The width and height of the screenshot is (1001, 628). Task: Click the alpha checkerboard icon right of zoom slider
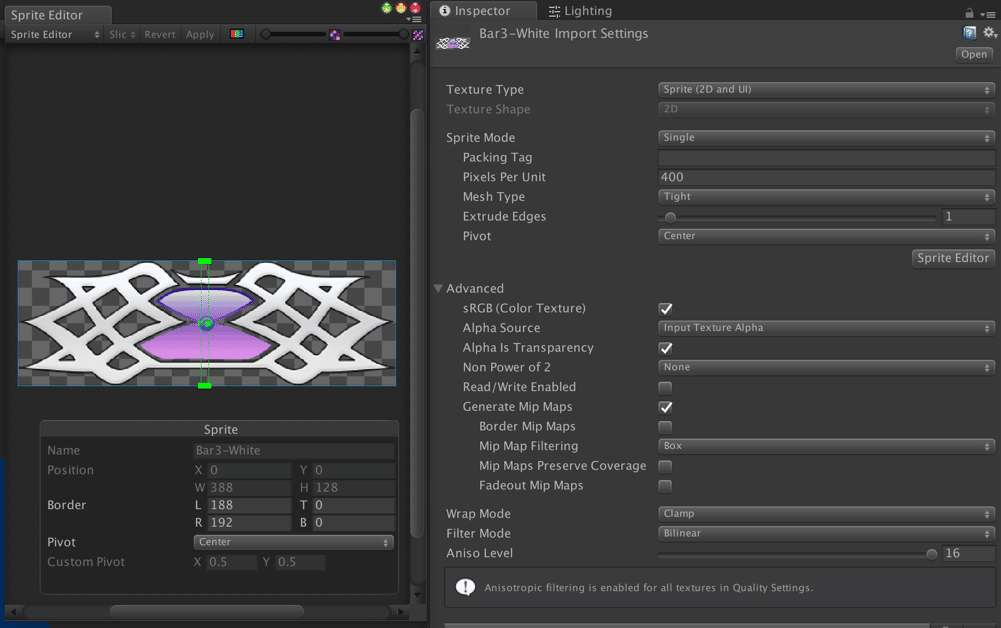click(x=418, y=33)
